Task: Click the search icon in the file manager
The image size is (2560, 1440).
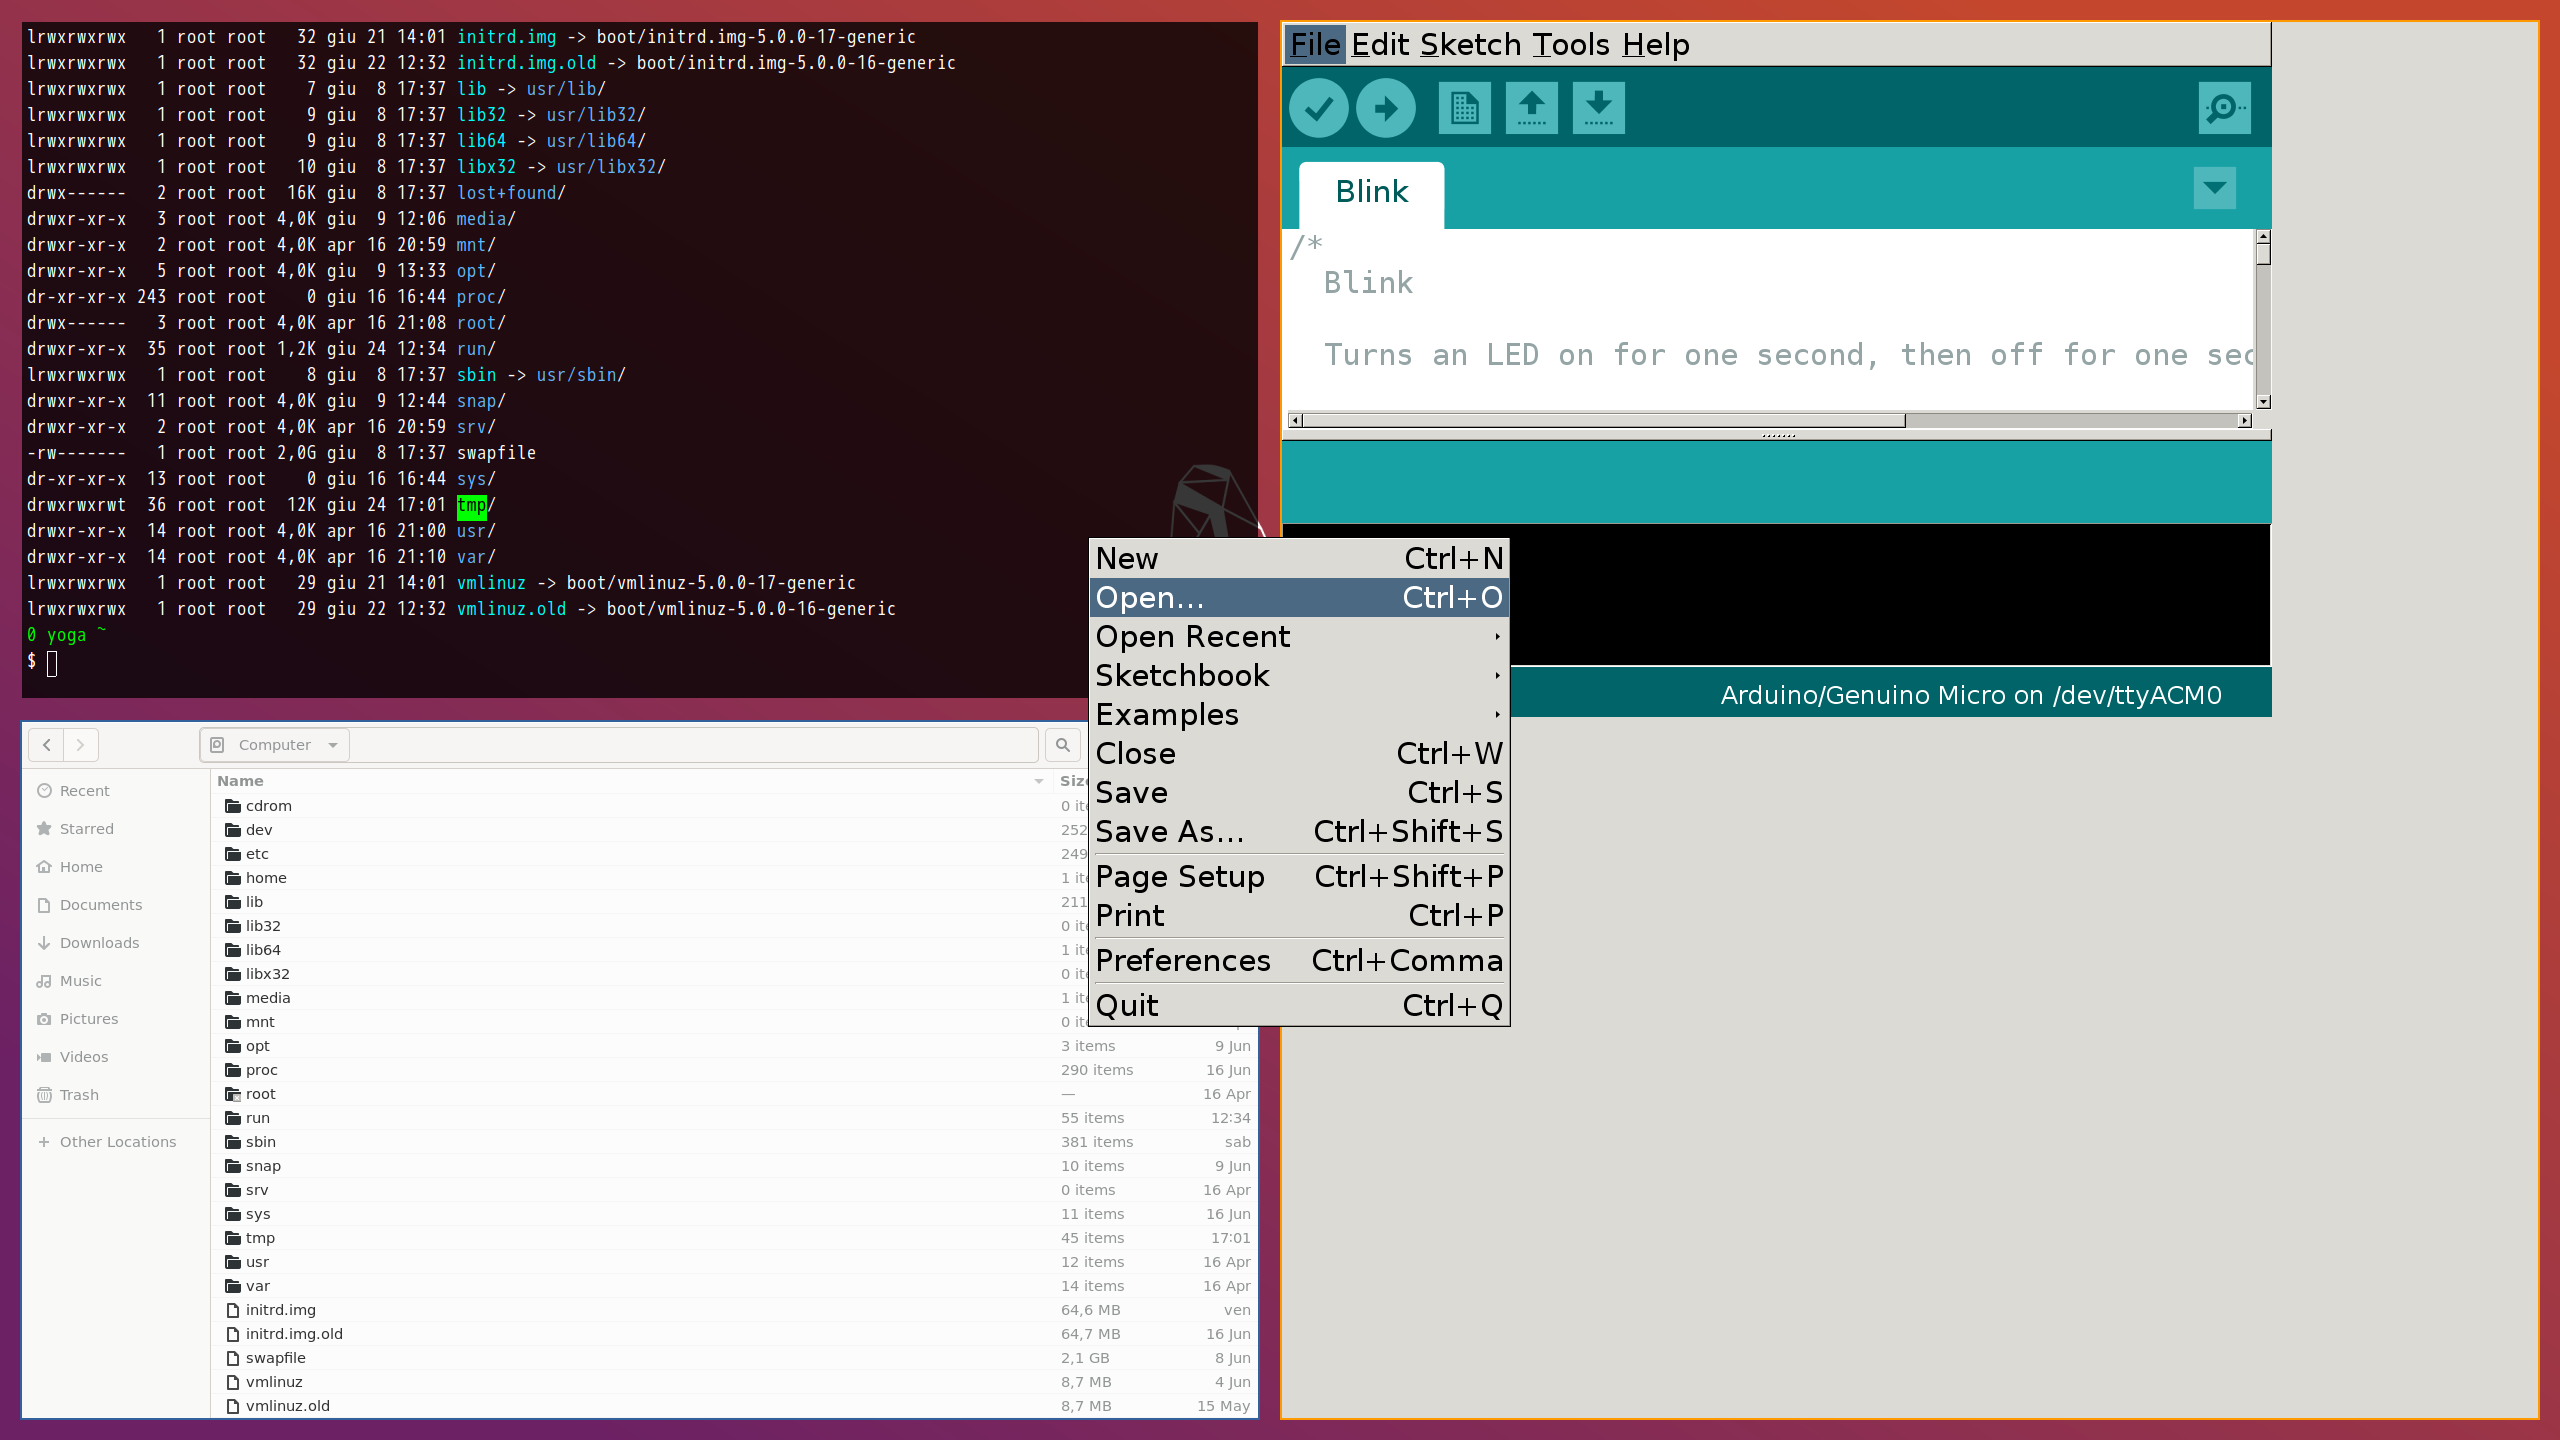Action: [1063, 744]
